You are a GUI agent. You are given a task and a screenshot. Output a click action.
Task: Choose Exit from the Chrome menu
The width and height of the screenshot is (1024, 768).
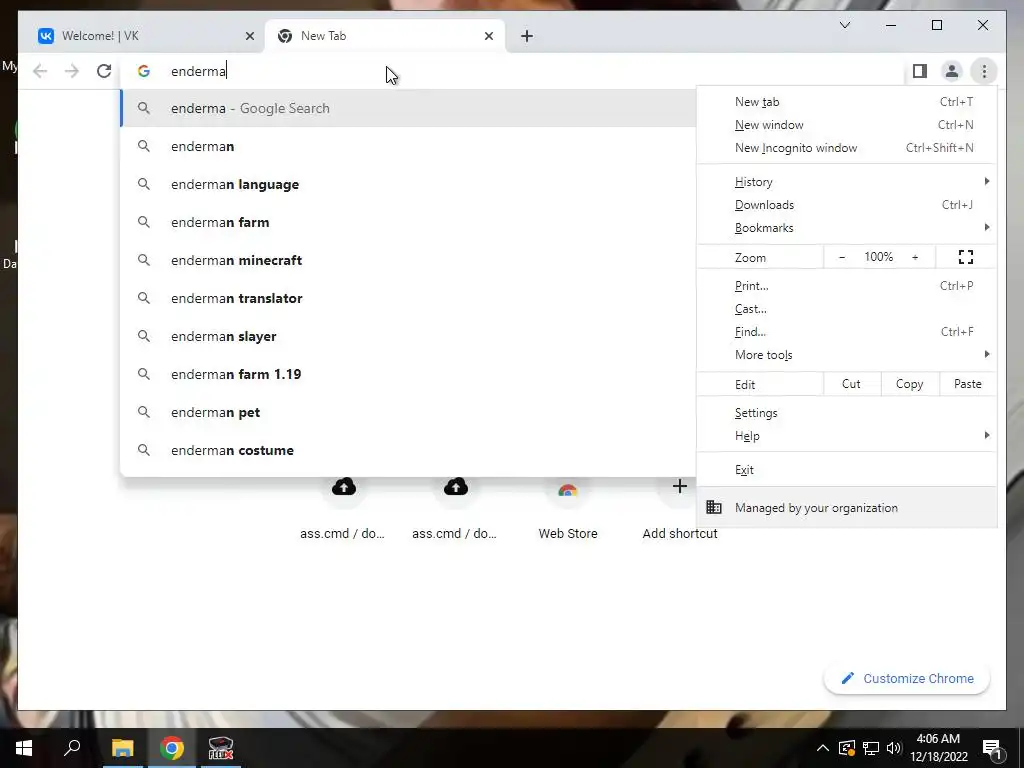(847, 470)
